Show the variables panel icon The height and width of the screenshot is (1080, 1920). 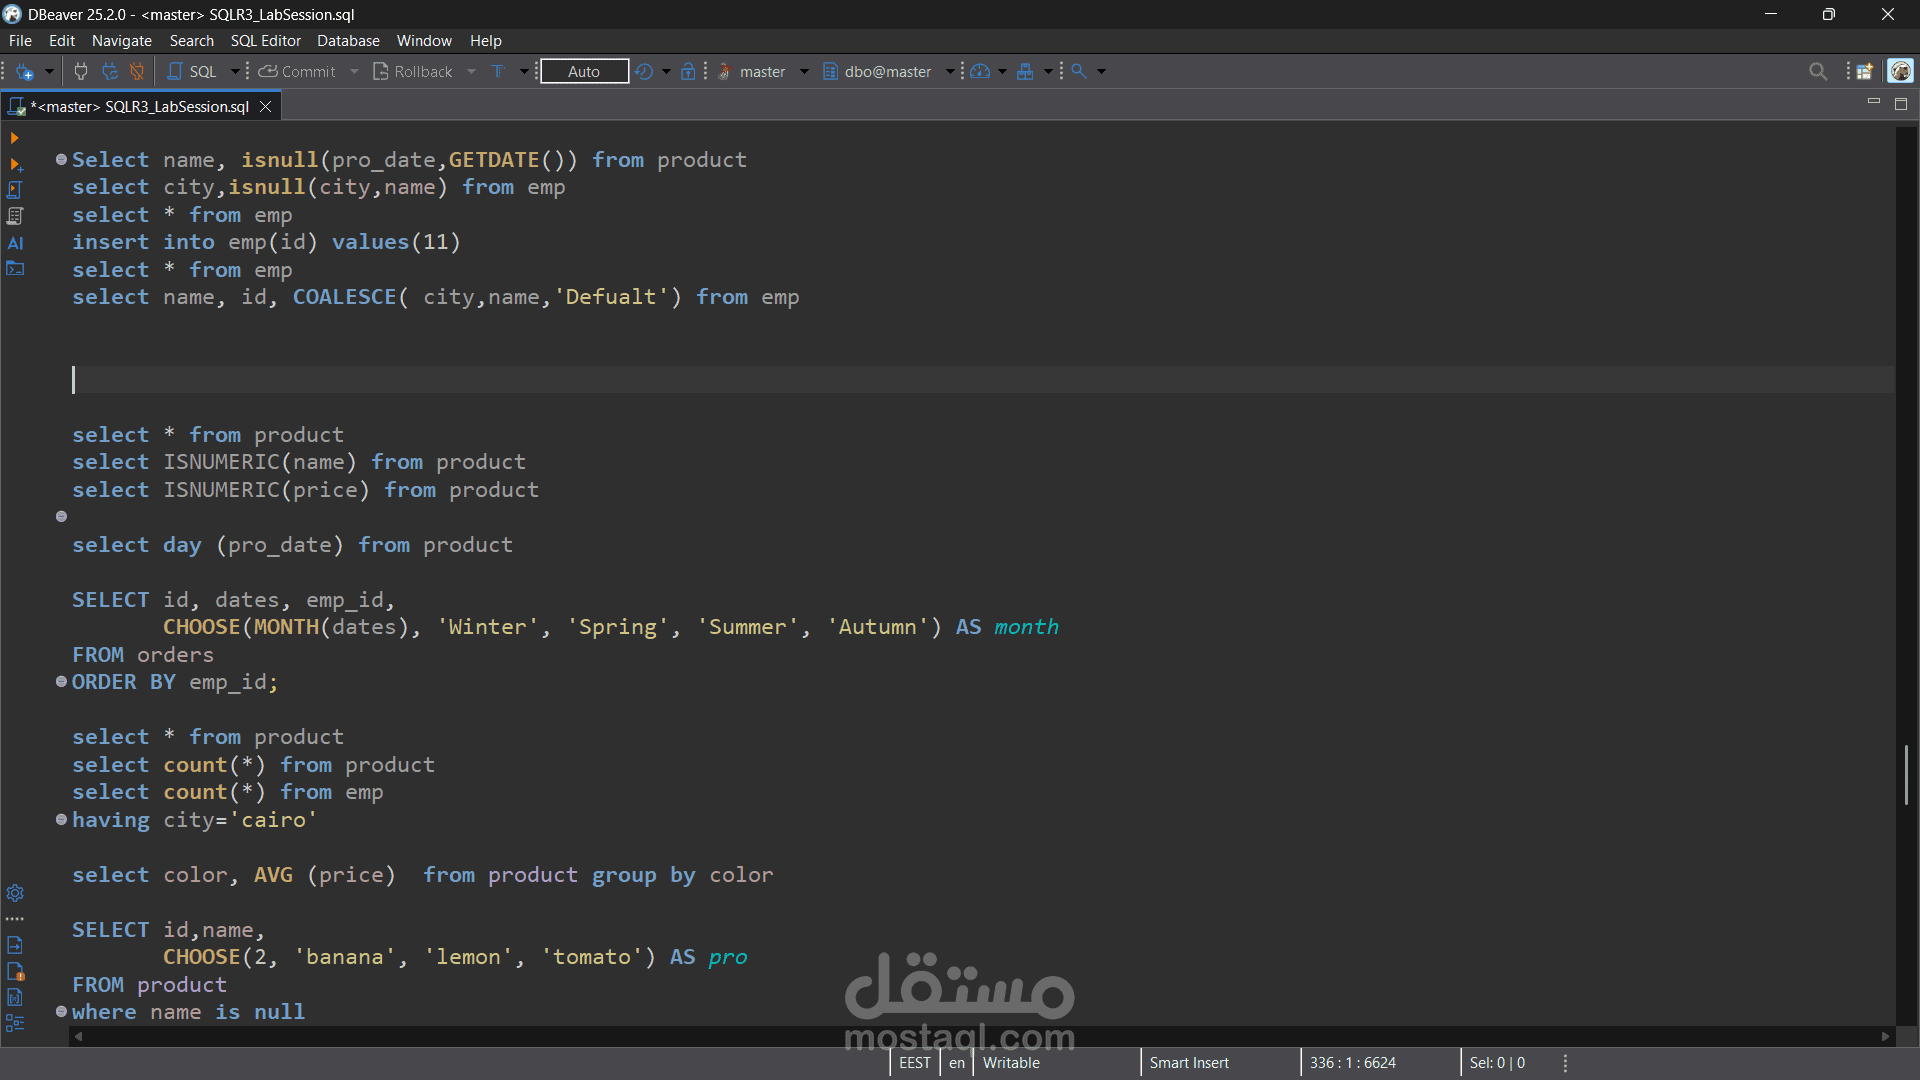15,997
